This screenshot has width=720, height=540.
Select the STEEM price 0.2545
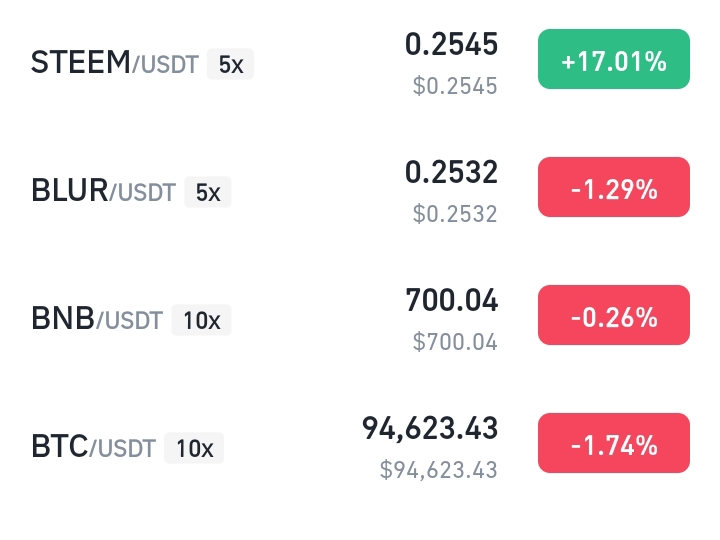pyautogui.click(x=450, y=44)
